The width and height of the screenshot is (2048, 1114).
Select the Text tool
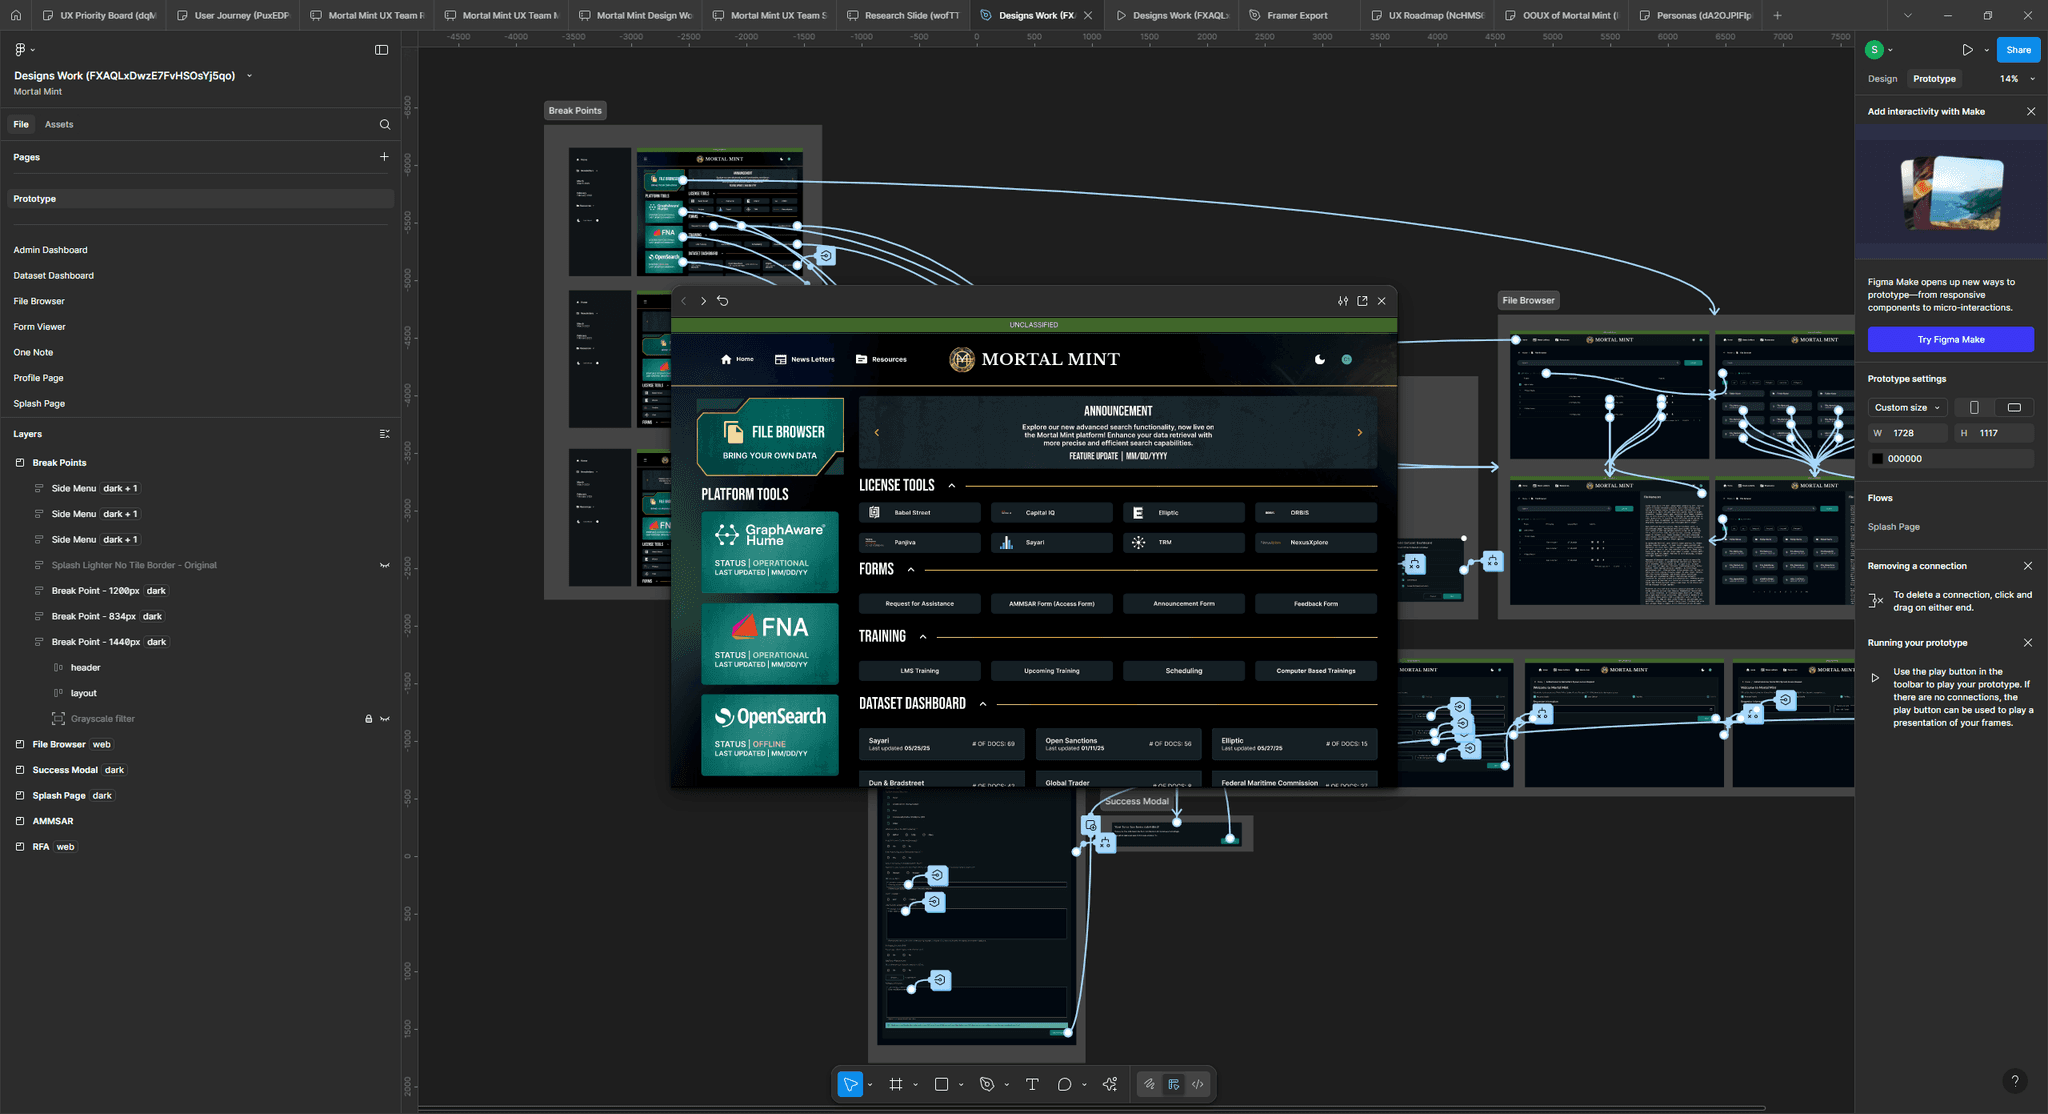tap(1032, 1084)
